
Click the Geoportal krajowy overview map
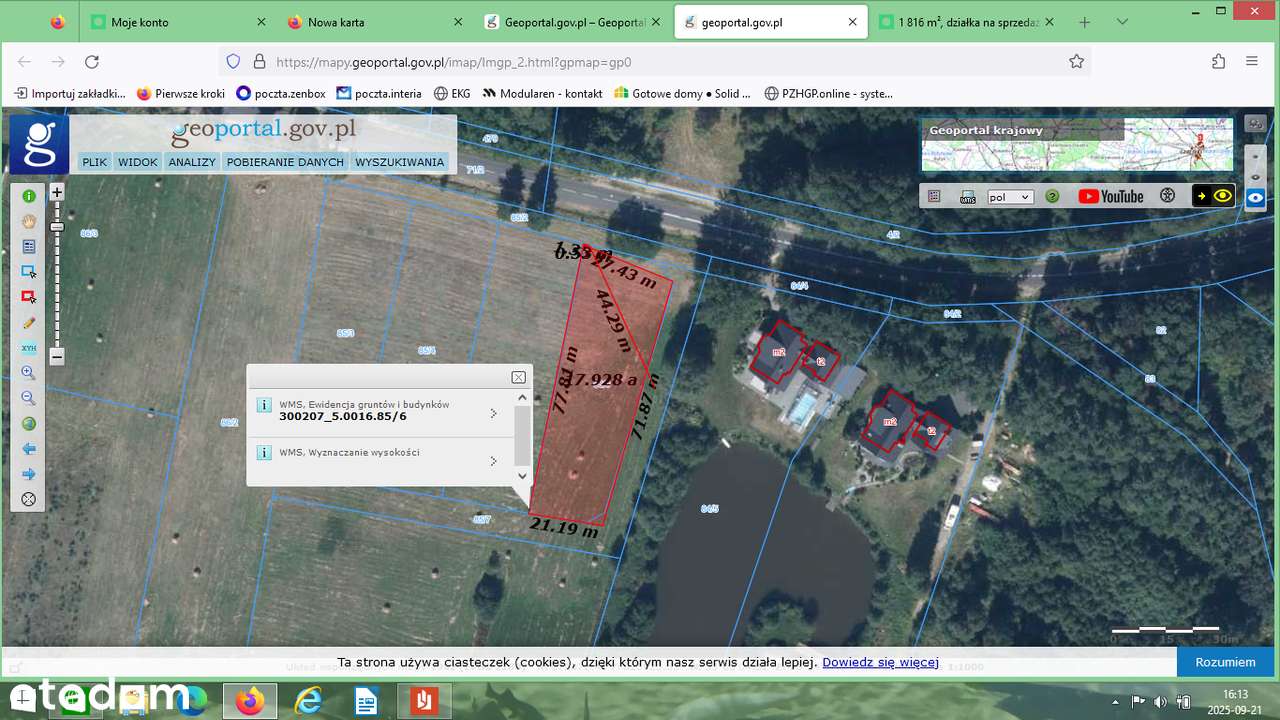pyautogui.click(x=1077, y=145)
